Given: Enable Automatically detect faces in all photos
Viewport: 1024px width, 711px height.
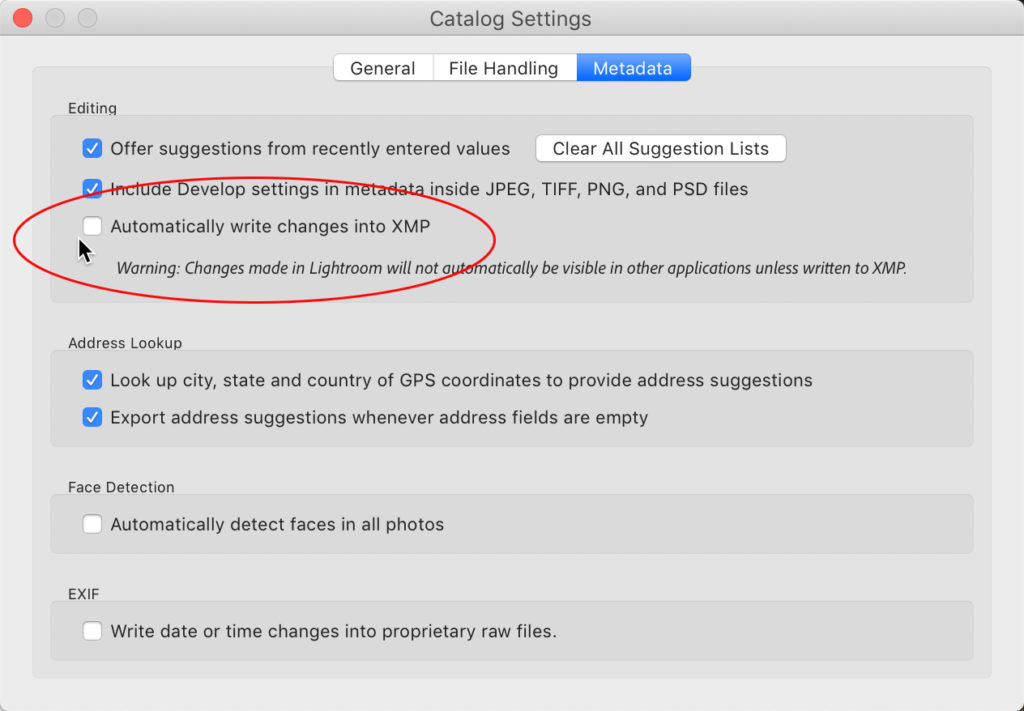Looking at the screenshot, I should 92,524.
